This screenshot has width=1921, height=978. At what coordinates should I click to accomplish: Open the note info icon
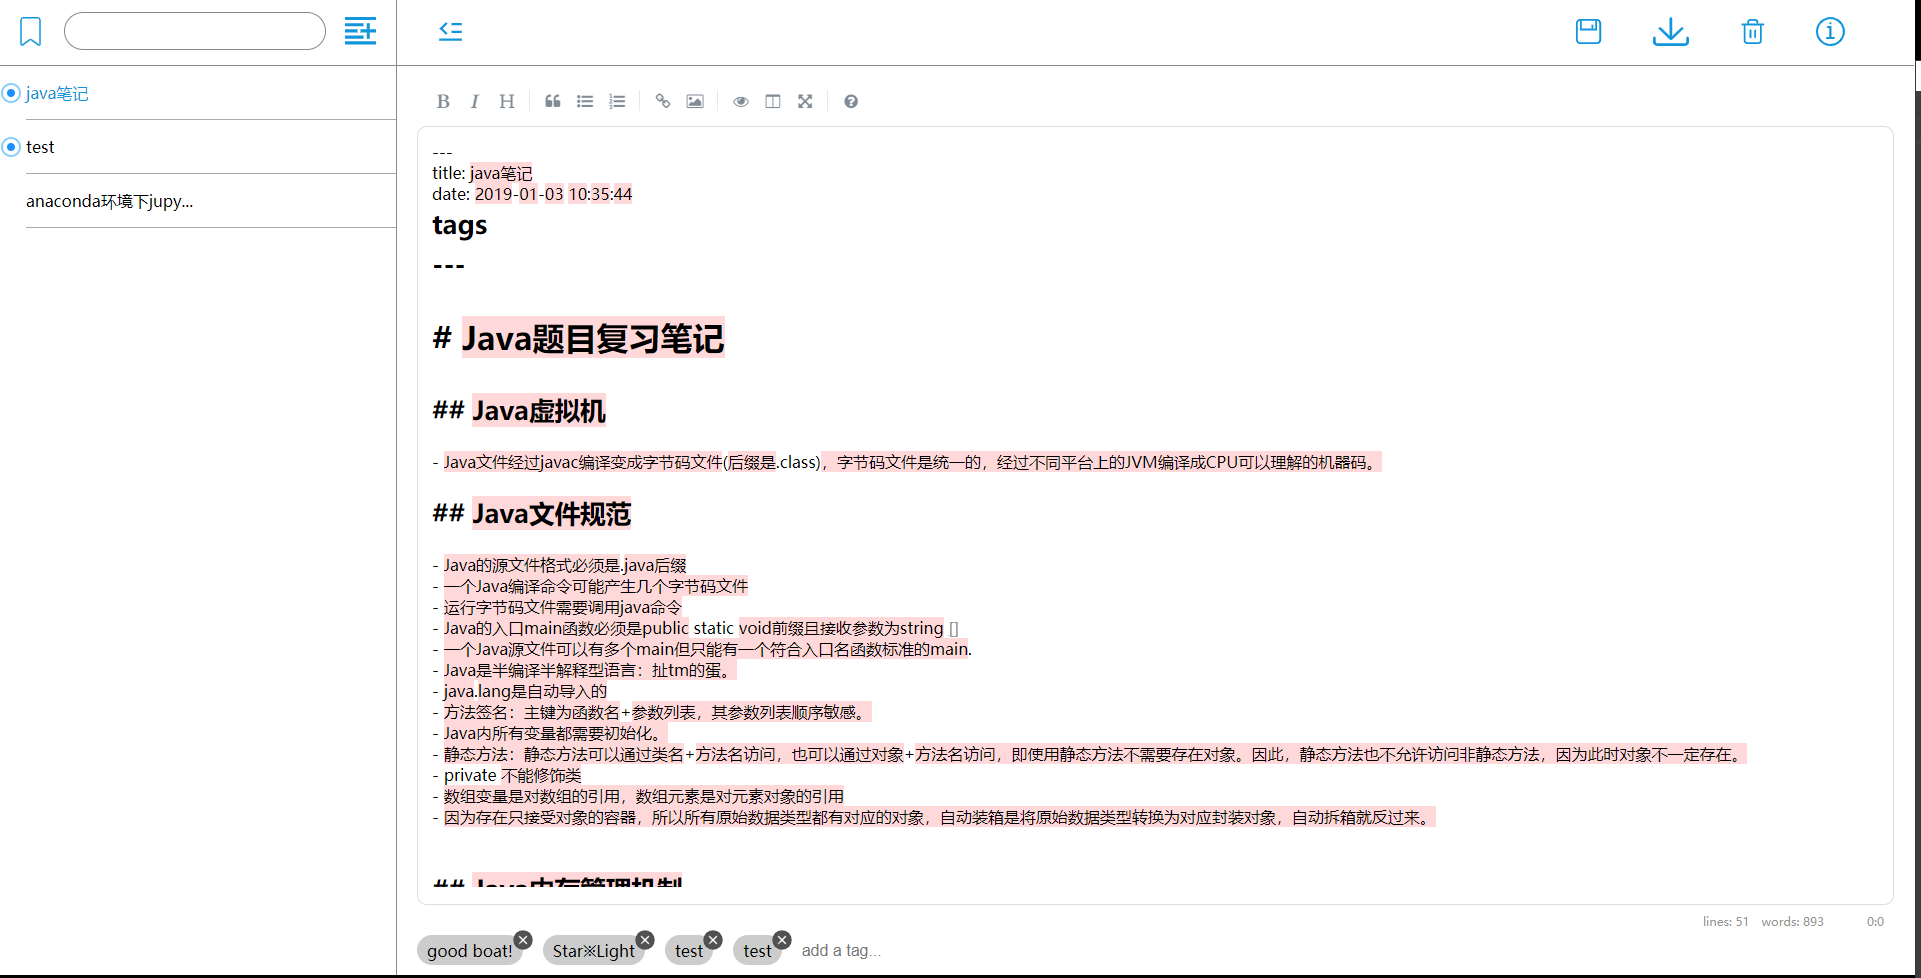coord(1830,32)
